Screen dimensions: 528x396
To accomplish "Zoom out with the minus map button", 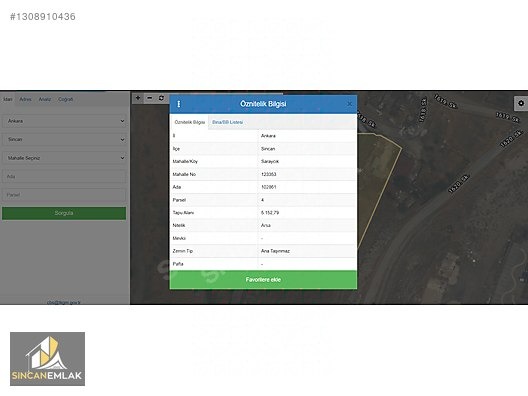I will coord(150,98).
